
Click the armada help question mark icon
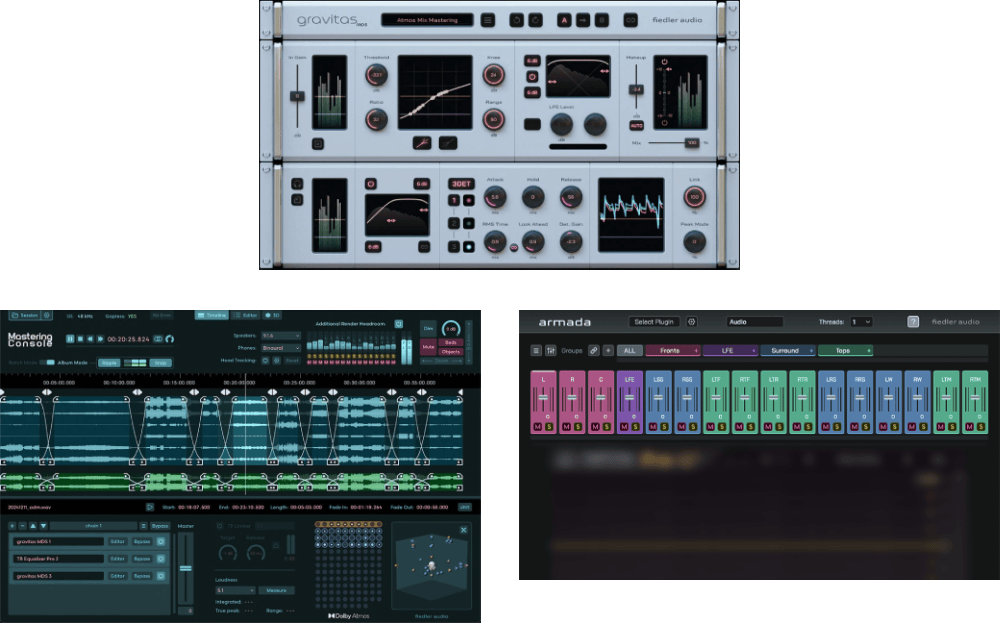913,322
